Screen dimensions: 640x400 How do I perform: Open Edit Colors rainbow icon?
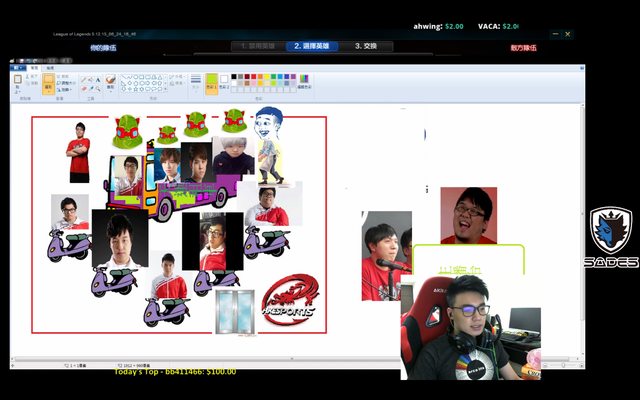pyautogui.click(x=303, y=83)
